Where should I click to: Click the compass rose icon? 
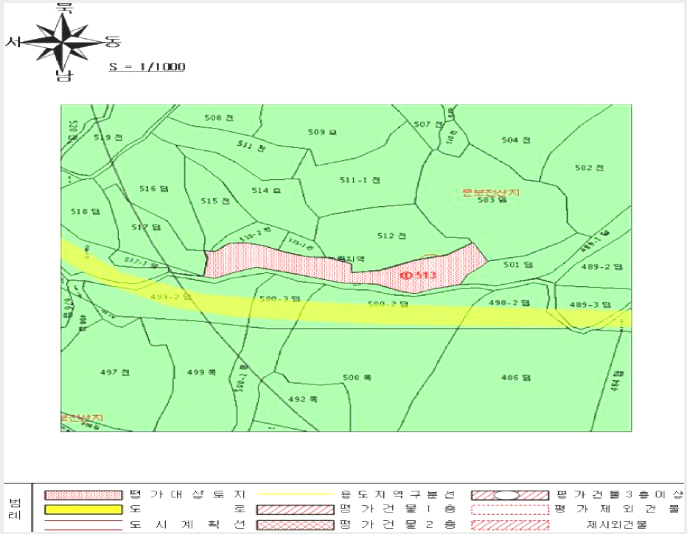[64, 42]
